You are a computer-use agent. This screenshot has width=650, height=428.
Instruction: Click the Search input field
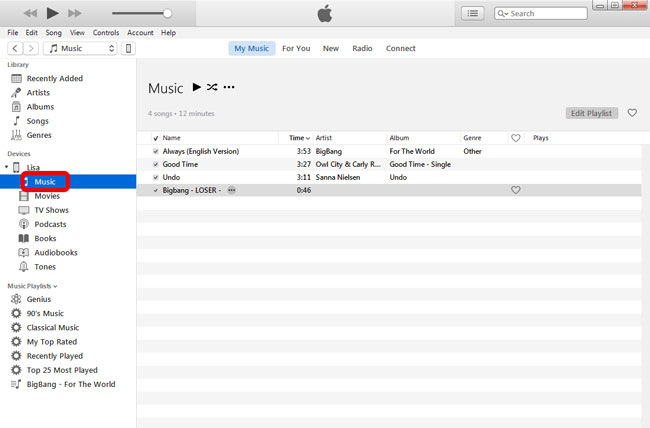point(541,13)
